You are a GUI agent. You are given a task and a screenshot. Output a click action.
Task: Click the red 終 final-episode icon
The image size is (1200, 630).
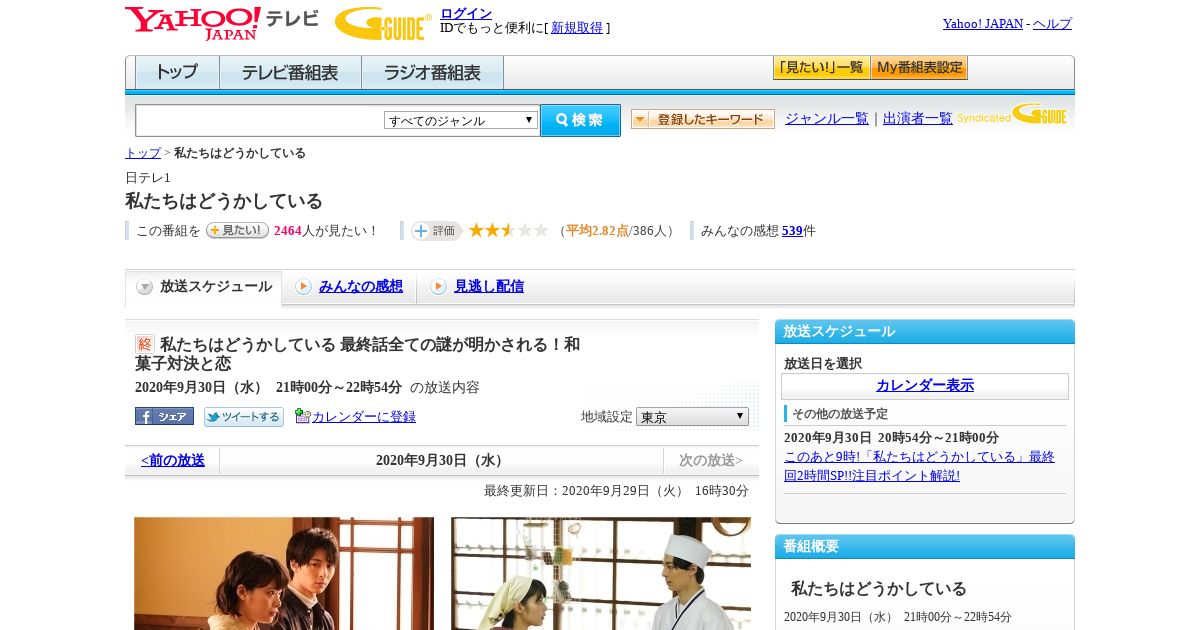pos(145,344)
